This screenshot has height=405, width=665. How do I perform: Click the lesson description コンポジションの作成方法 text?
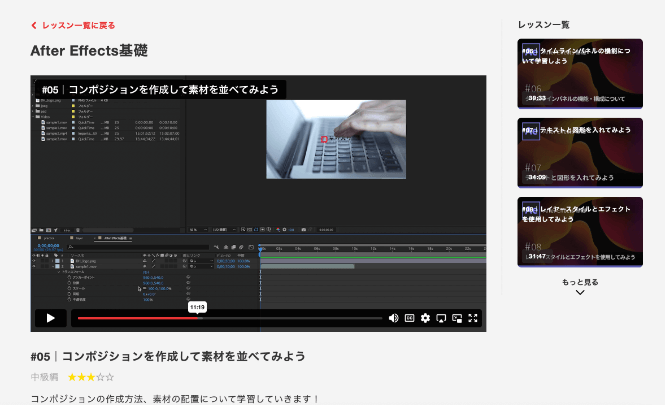click(x=175, y=399)
